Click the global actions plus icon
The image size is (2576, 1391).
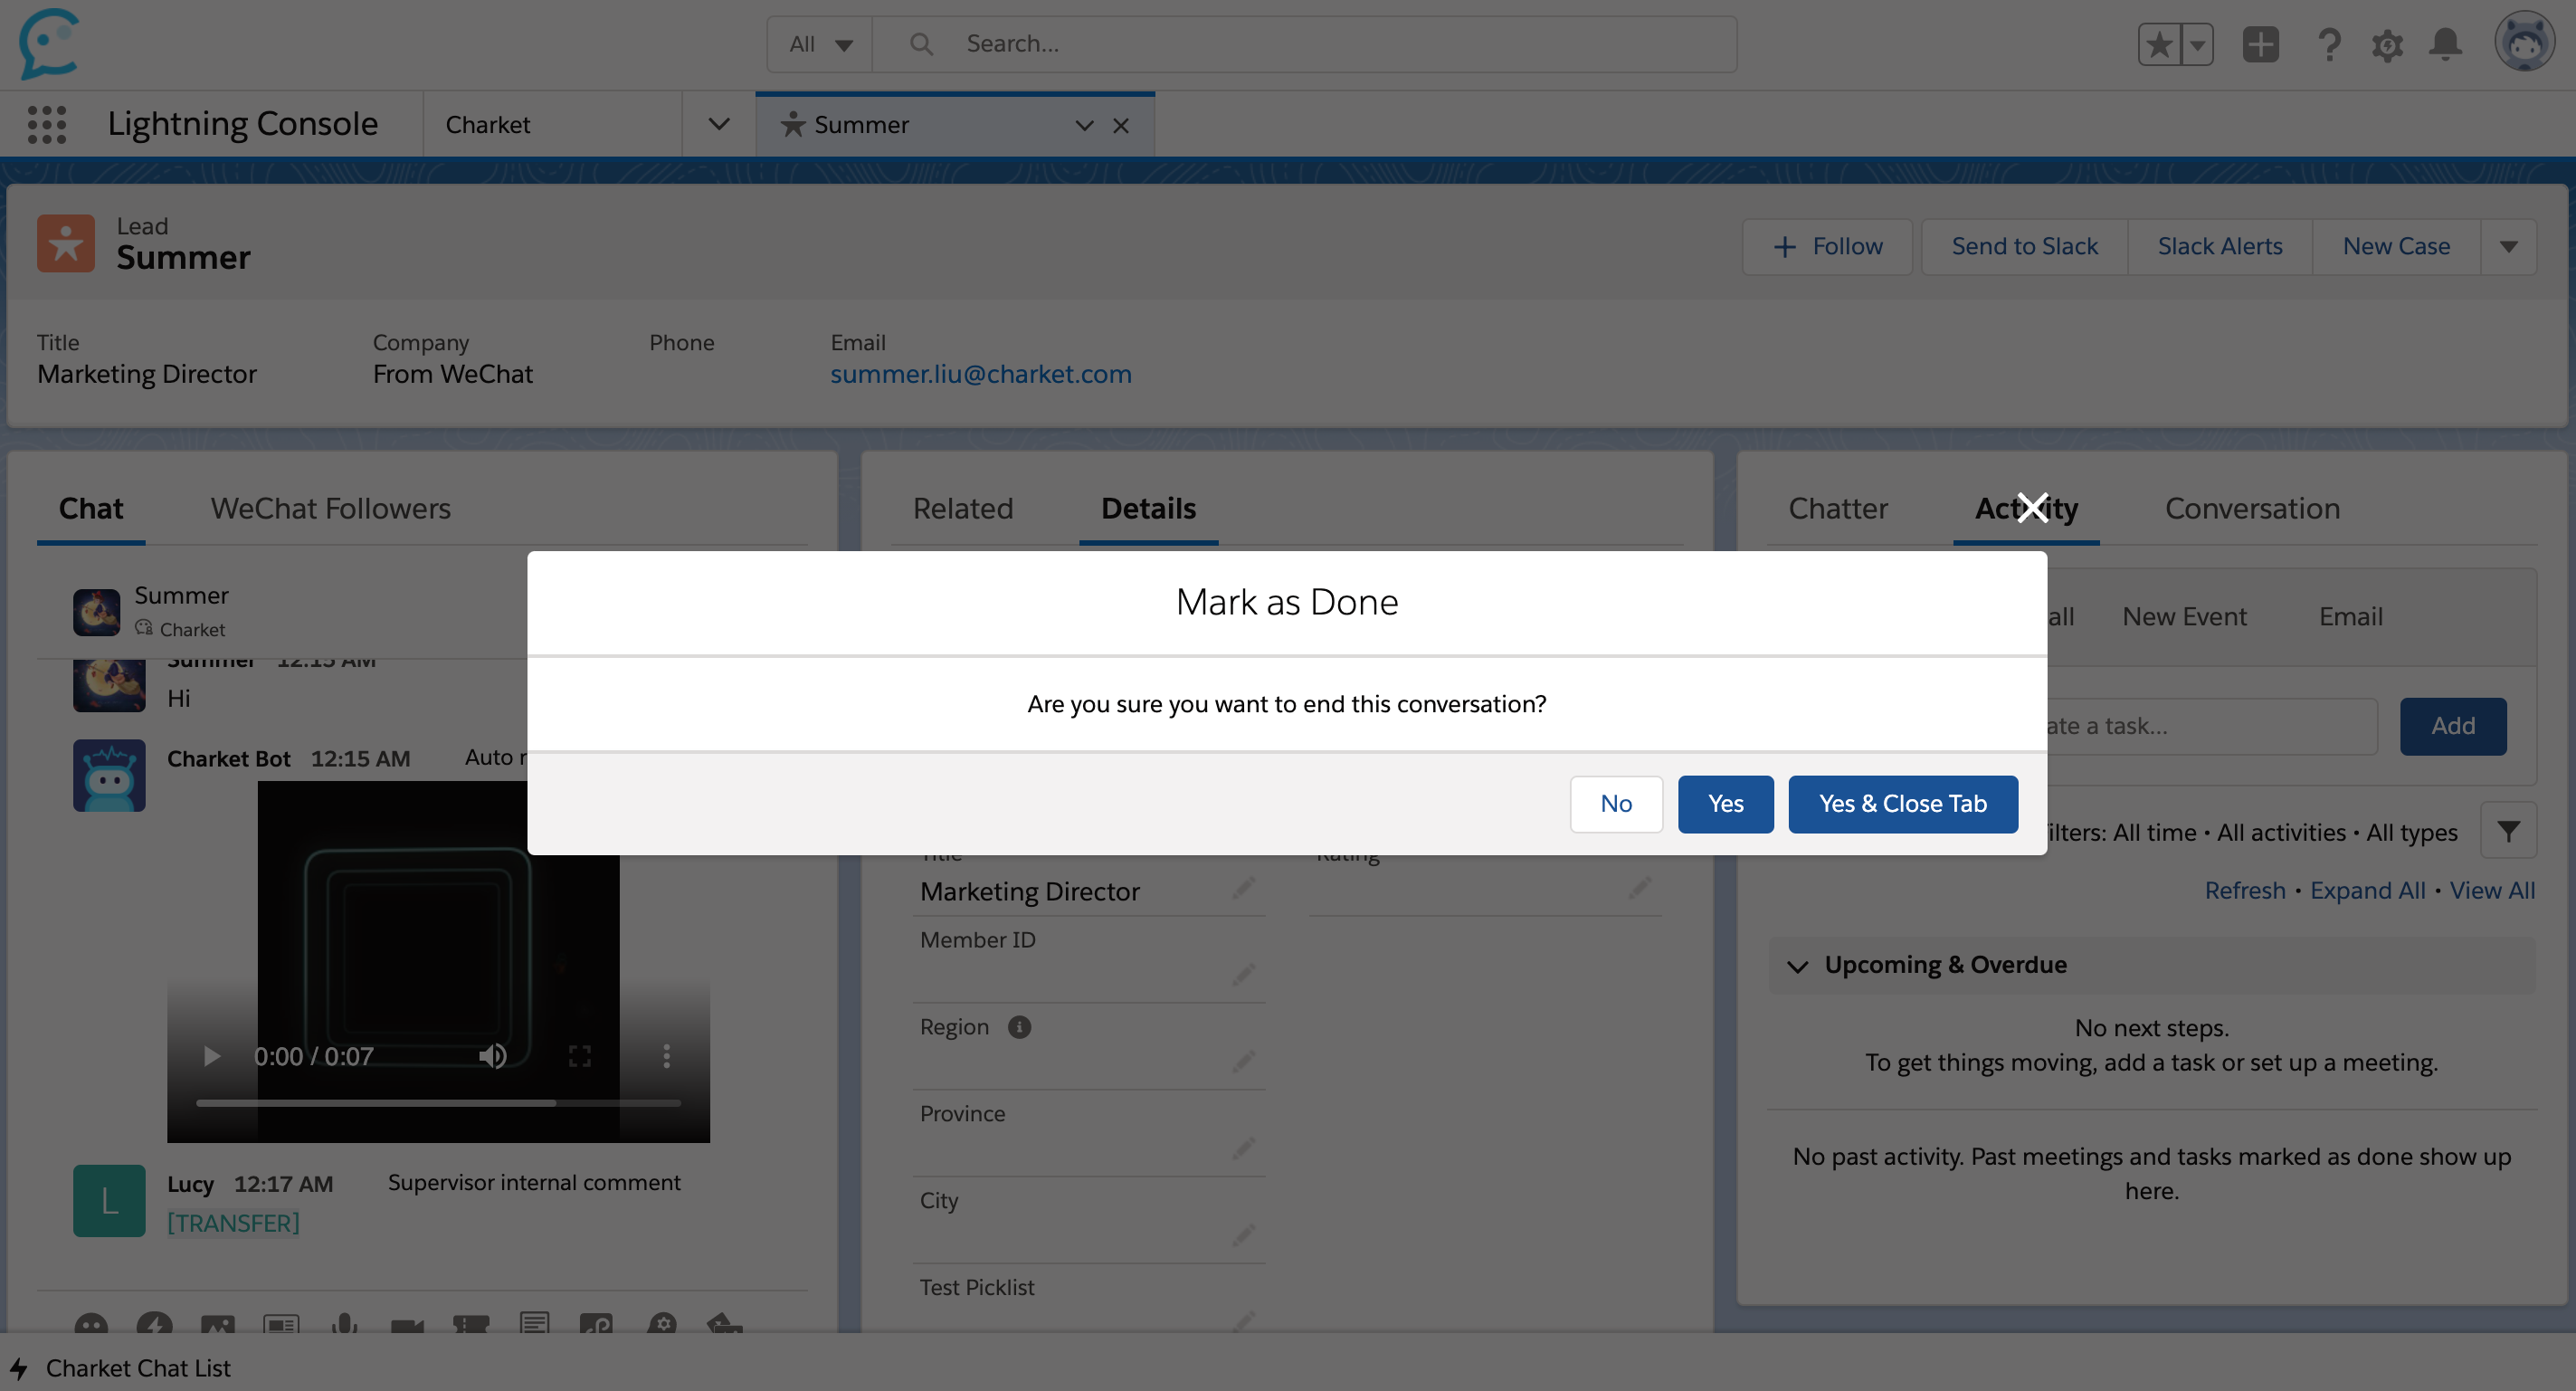pyautogui.click(x=2260, y=44)
